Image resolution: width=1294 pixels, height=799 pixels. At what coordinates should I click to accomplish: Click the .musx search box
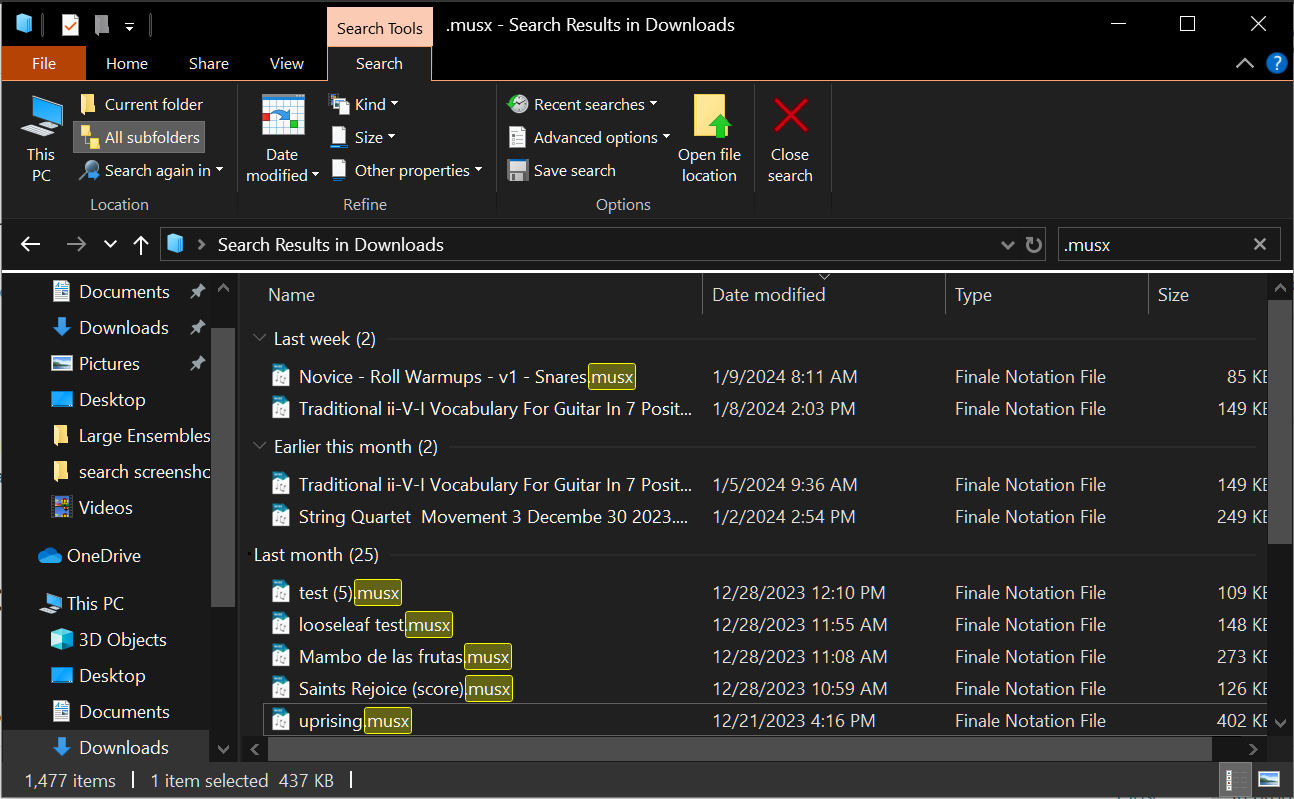tap(1155, 244)
